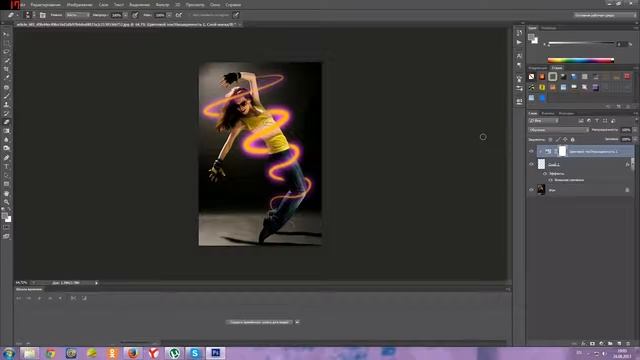The height and width of the screenshot is (360, 640).
Task: Open the Image menu
Action: coord(80,5)
